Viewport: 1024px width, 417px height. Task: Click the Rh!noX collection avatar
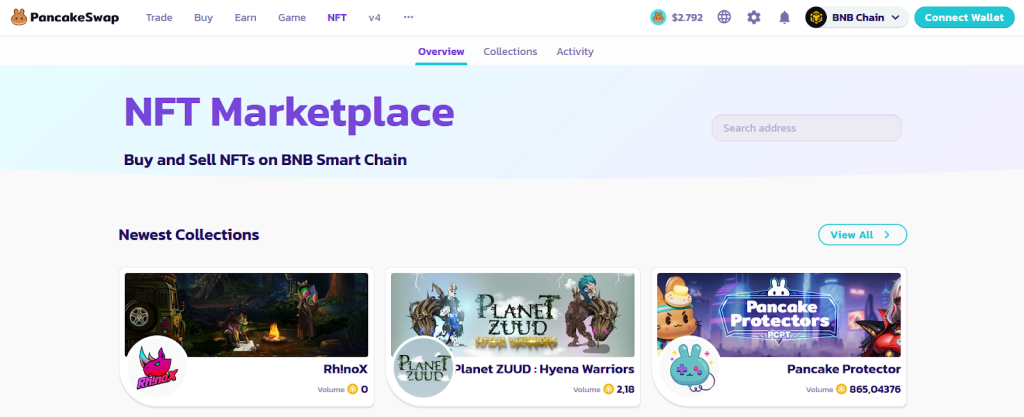(157, 368)
